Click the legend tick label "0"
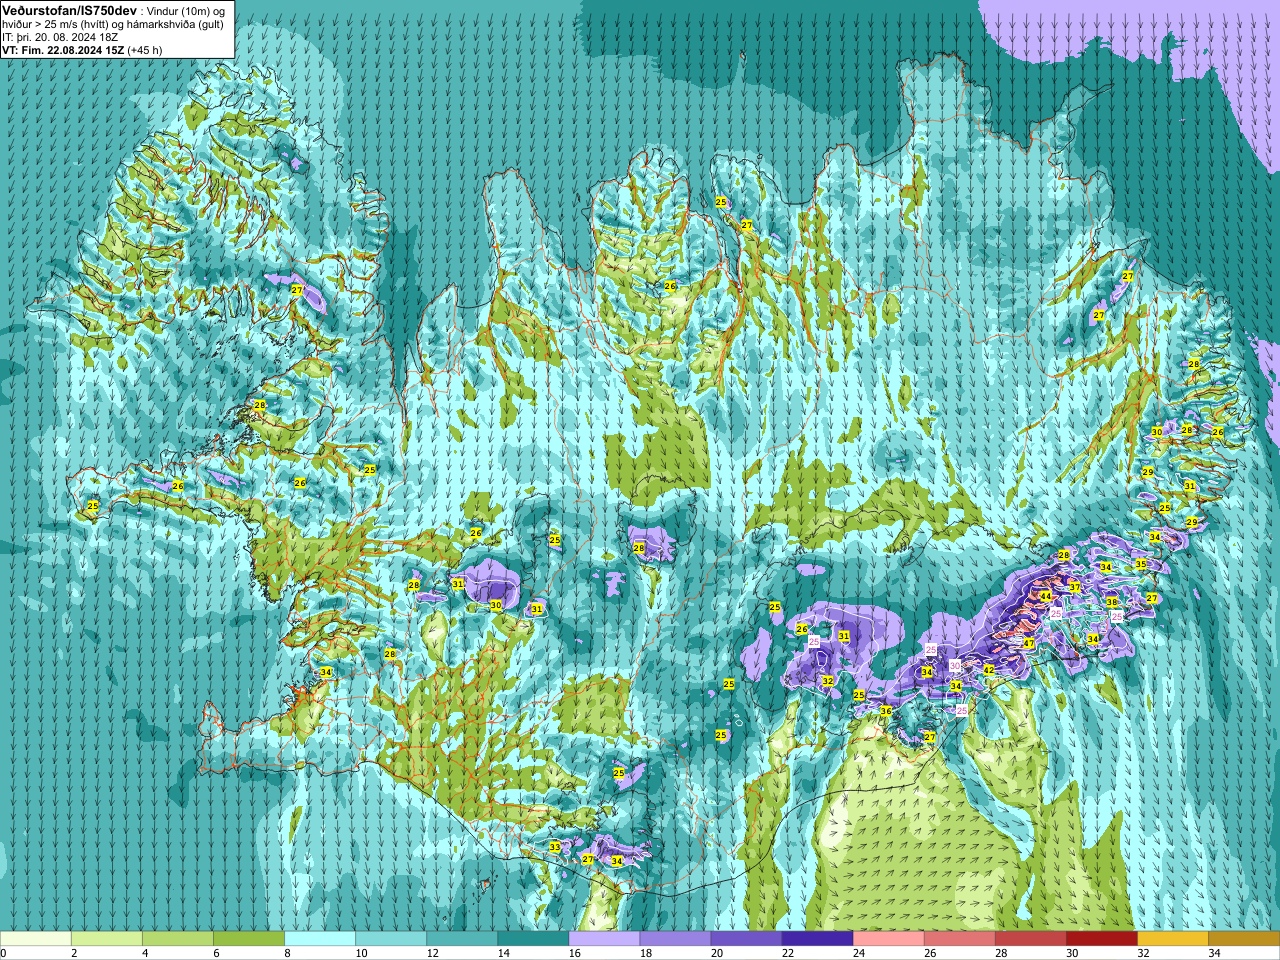This screenshot has width=1280, height=960. [x=3, y=953]
